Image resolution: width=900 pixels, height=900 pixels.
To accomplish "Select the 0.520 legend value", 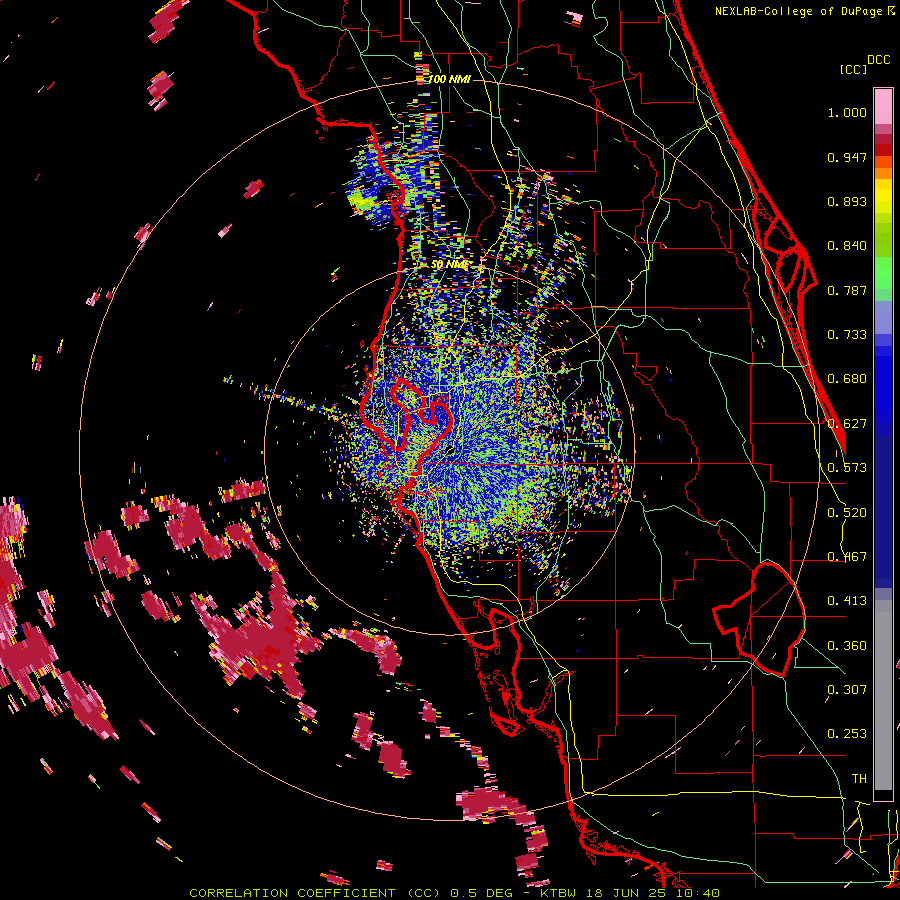I will coord(847,513).
